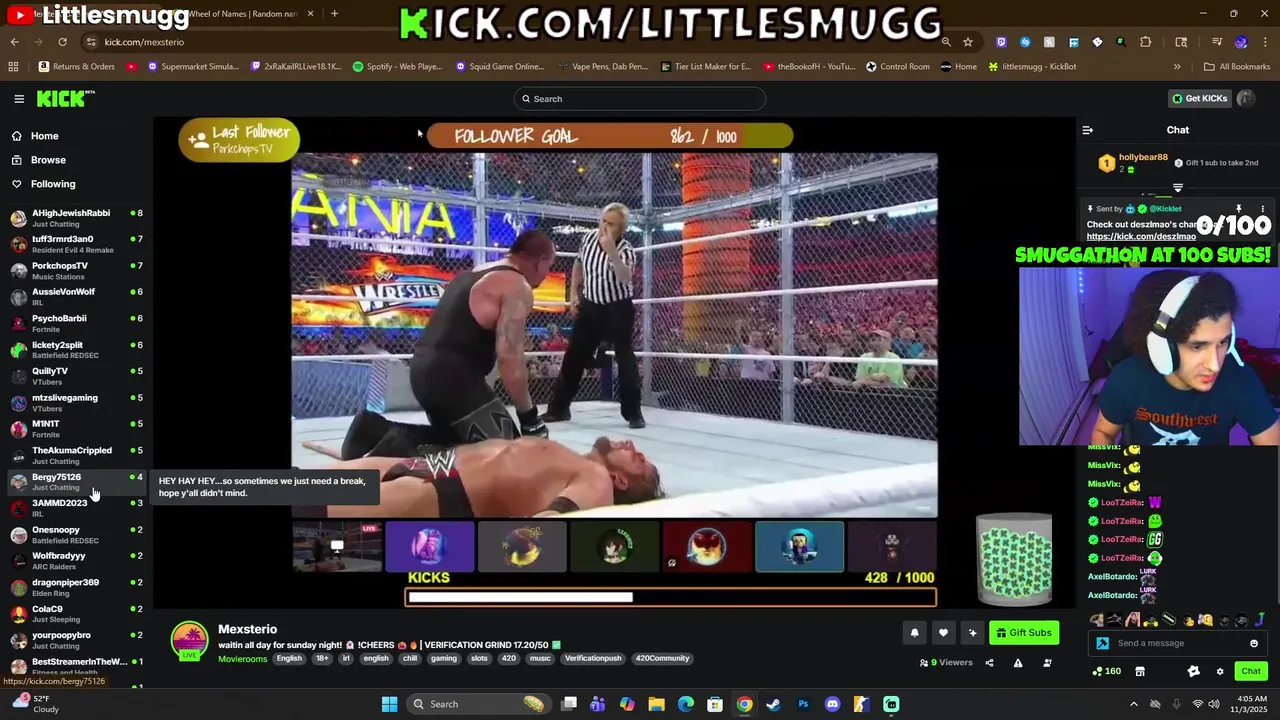The image size is (1280, 720).
Task: Open Discord from the taskbar
Action: (832, 704)
